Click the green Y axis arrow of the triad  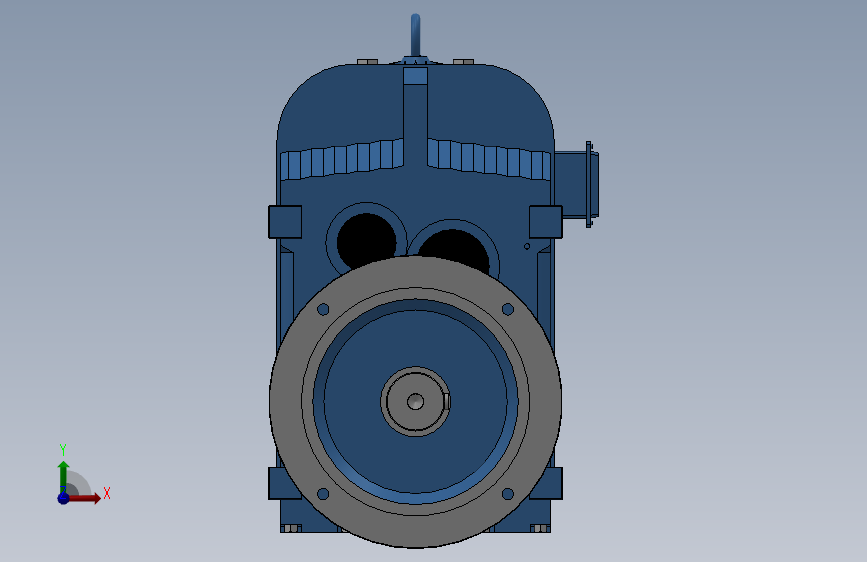pyautogui.click(x=64, y=476)
